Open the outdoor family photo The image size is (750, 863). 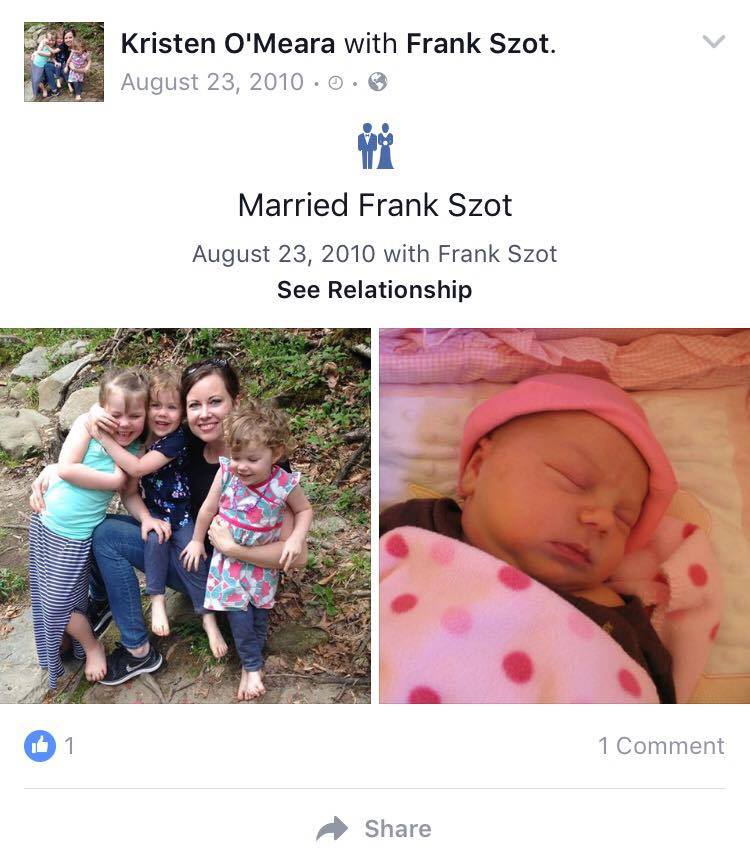pyautogui.click(x=185, y=516)
